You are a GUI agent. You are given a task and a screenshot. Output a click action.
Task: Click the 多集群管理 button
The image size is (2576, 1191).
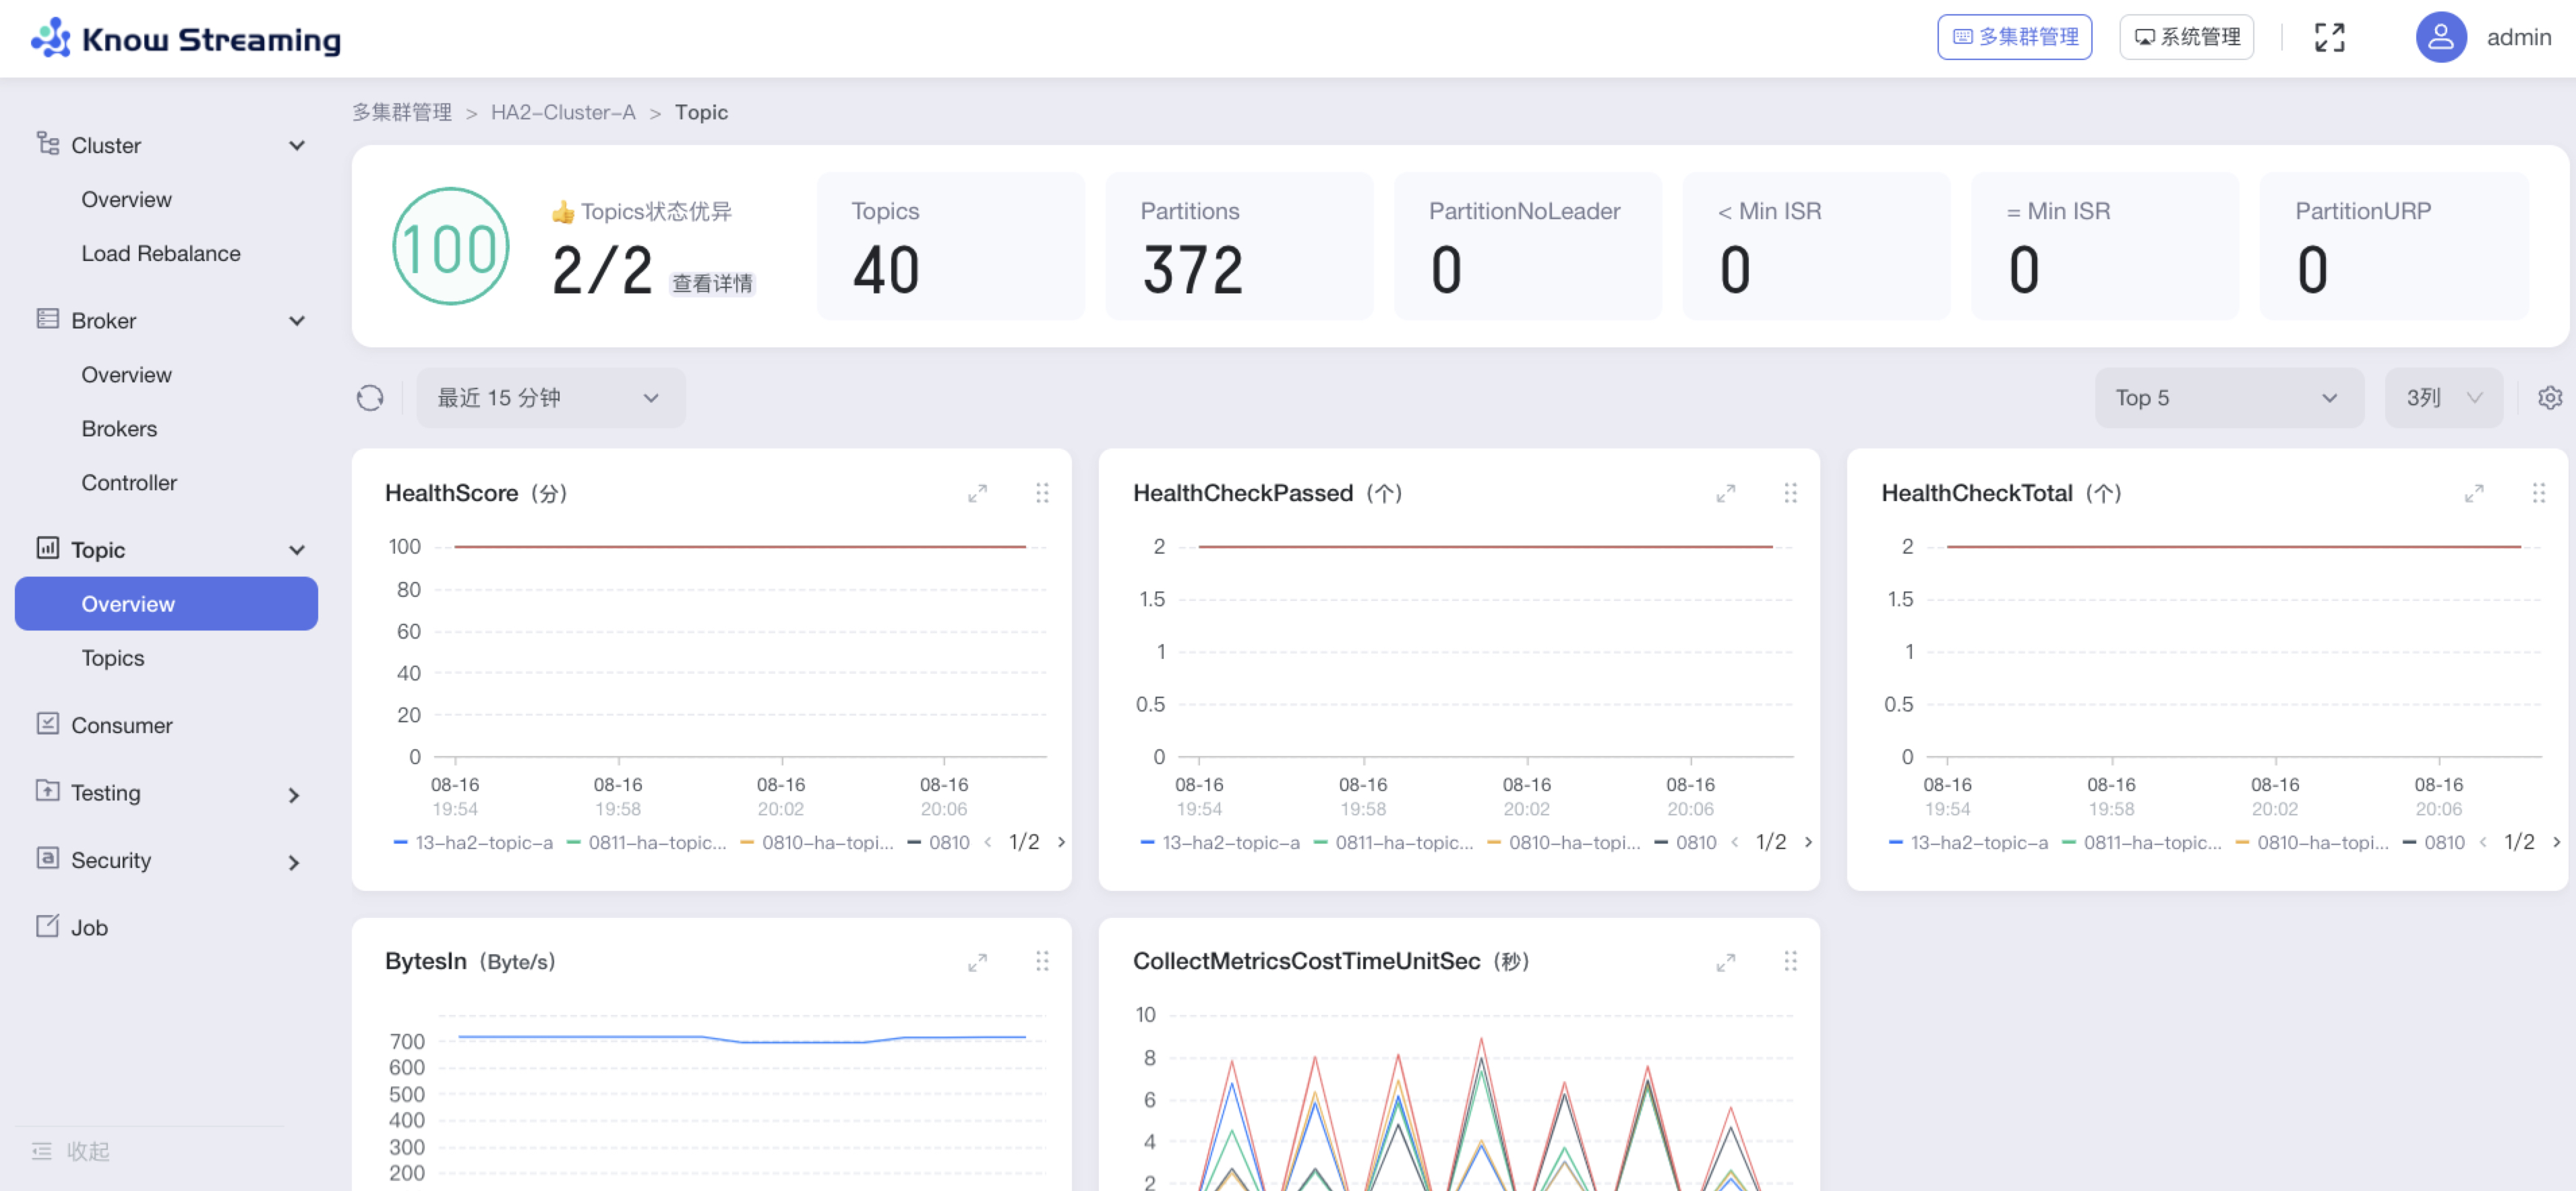coord(2014,38)
